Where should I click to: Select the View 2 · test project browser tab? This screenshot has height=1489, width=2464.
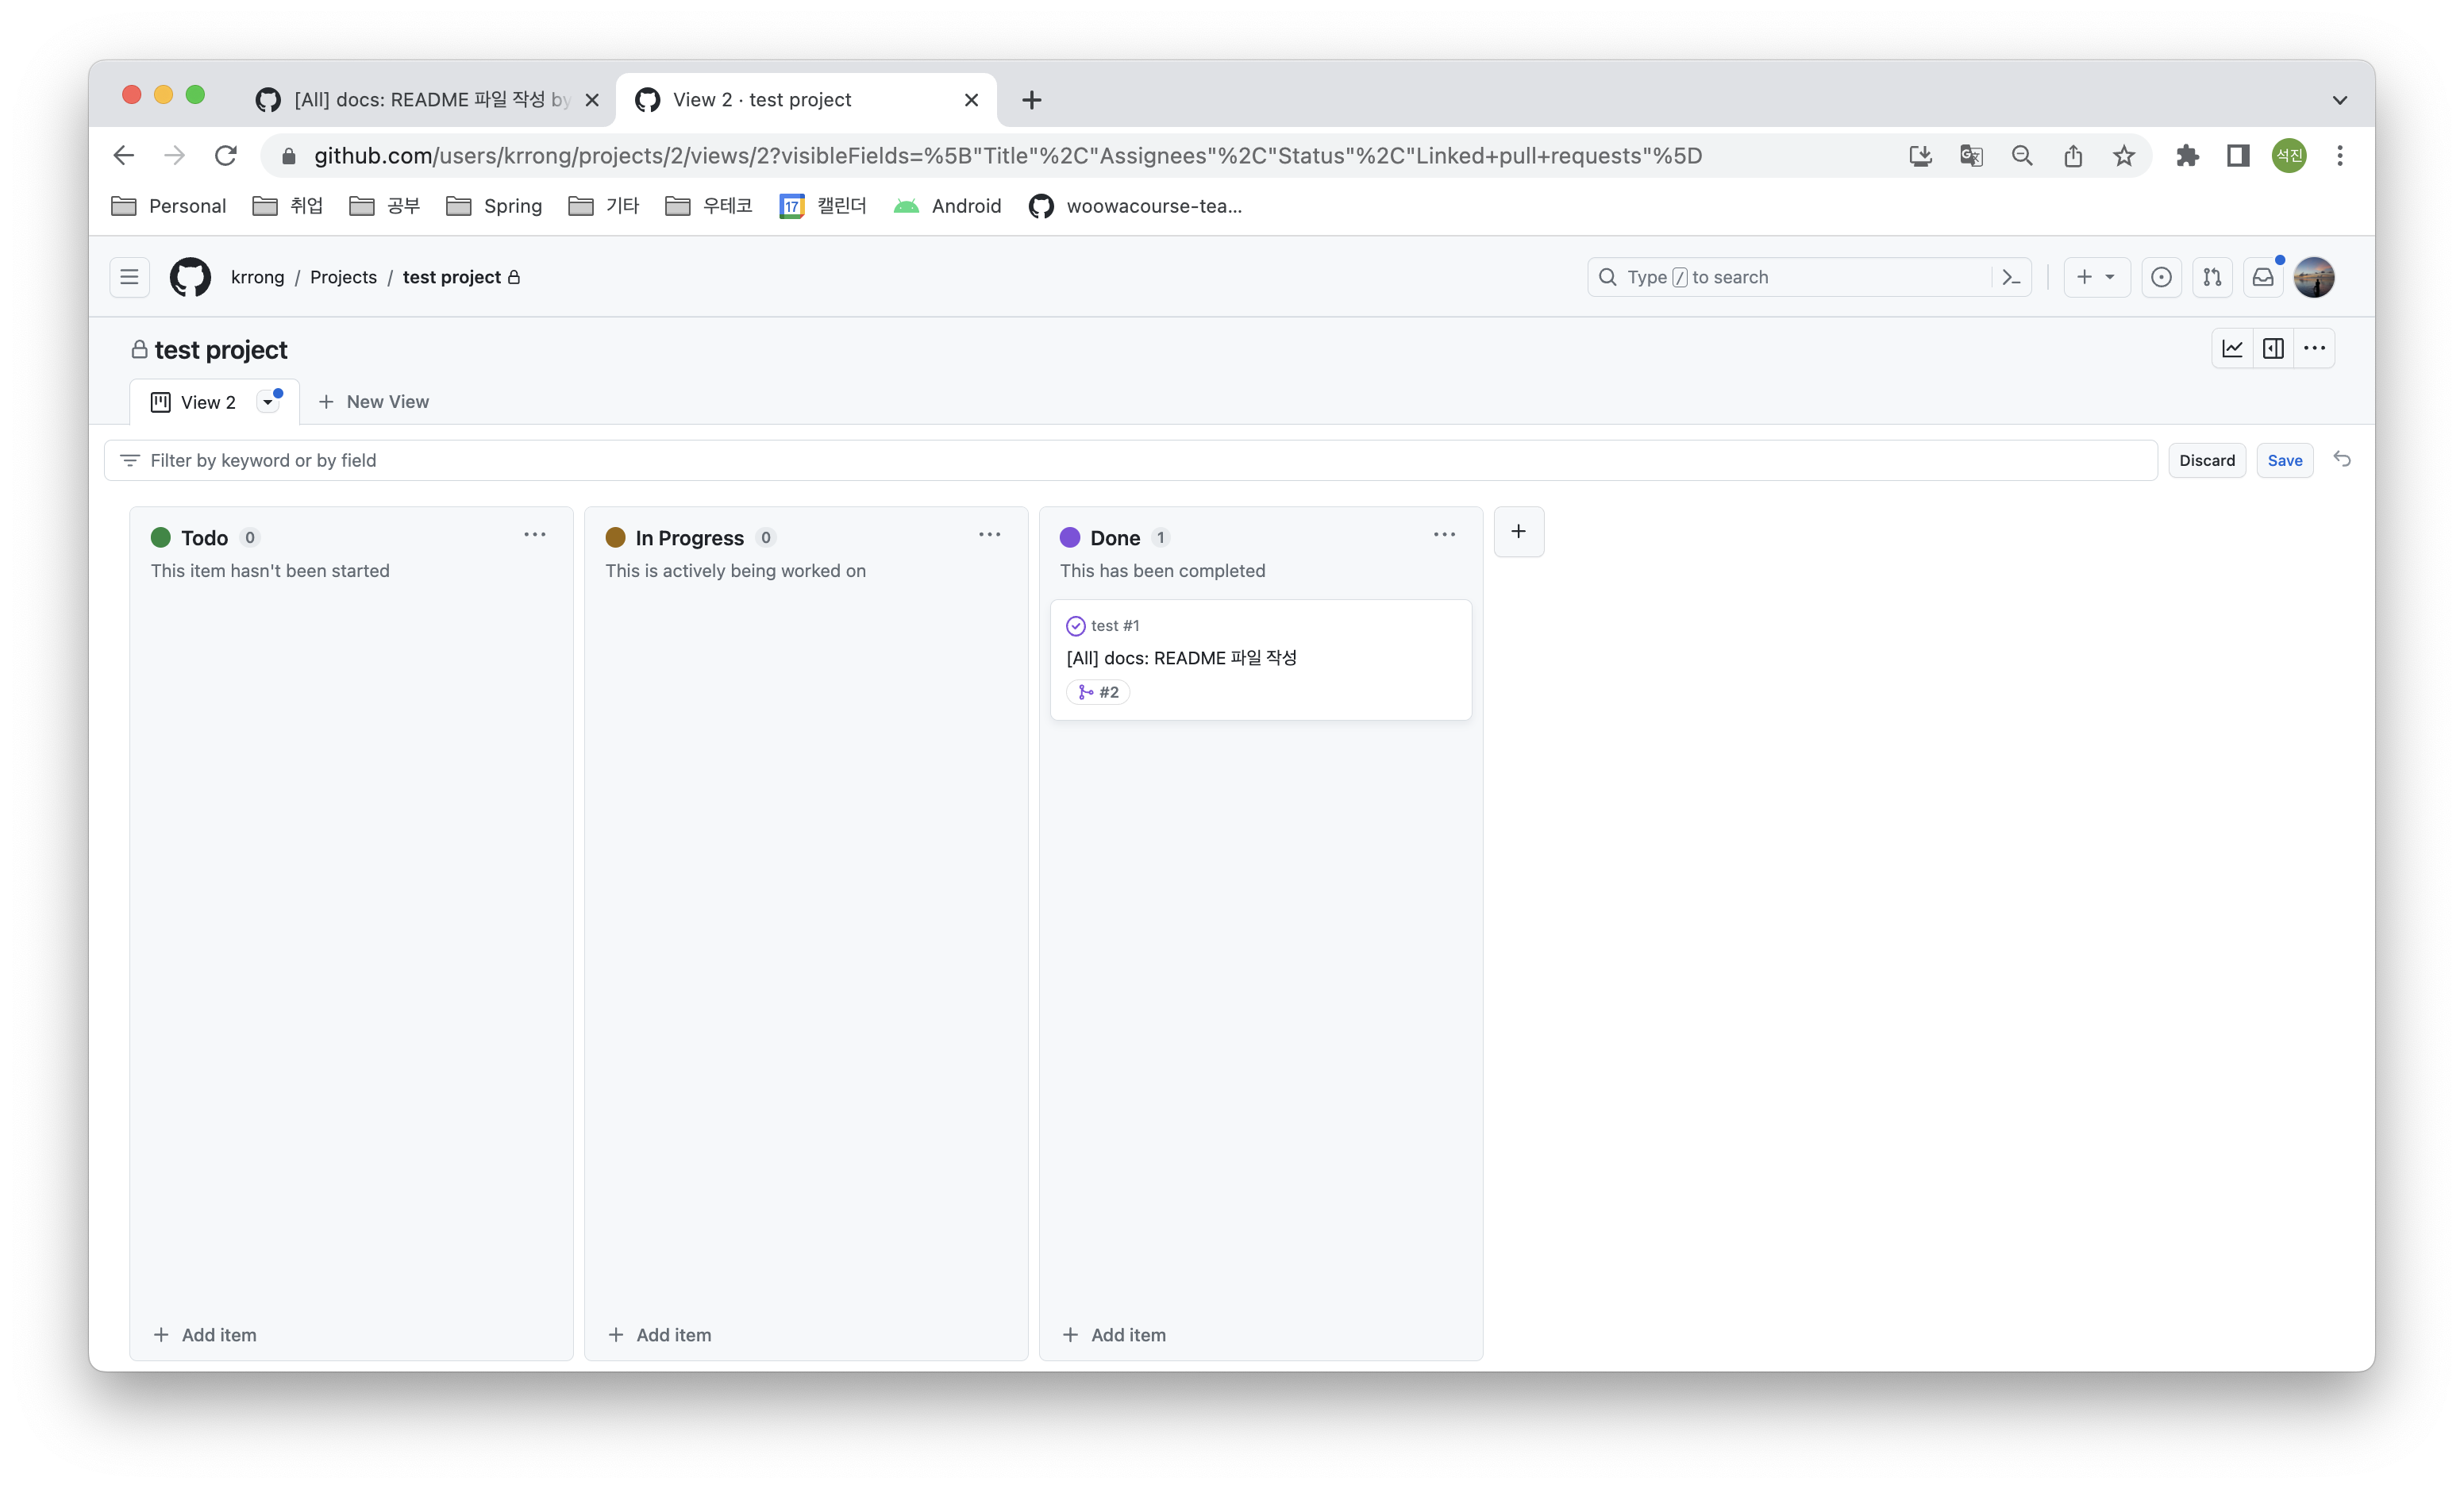pos(805,100)
